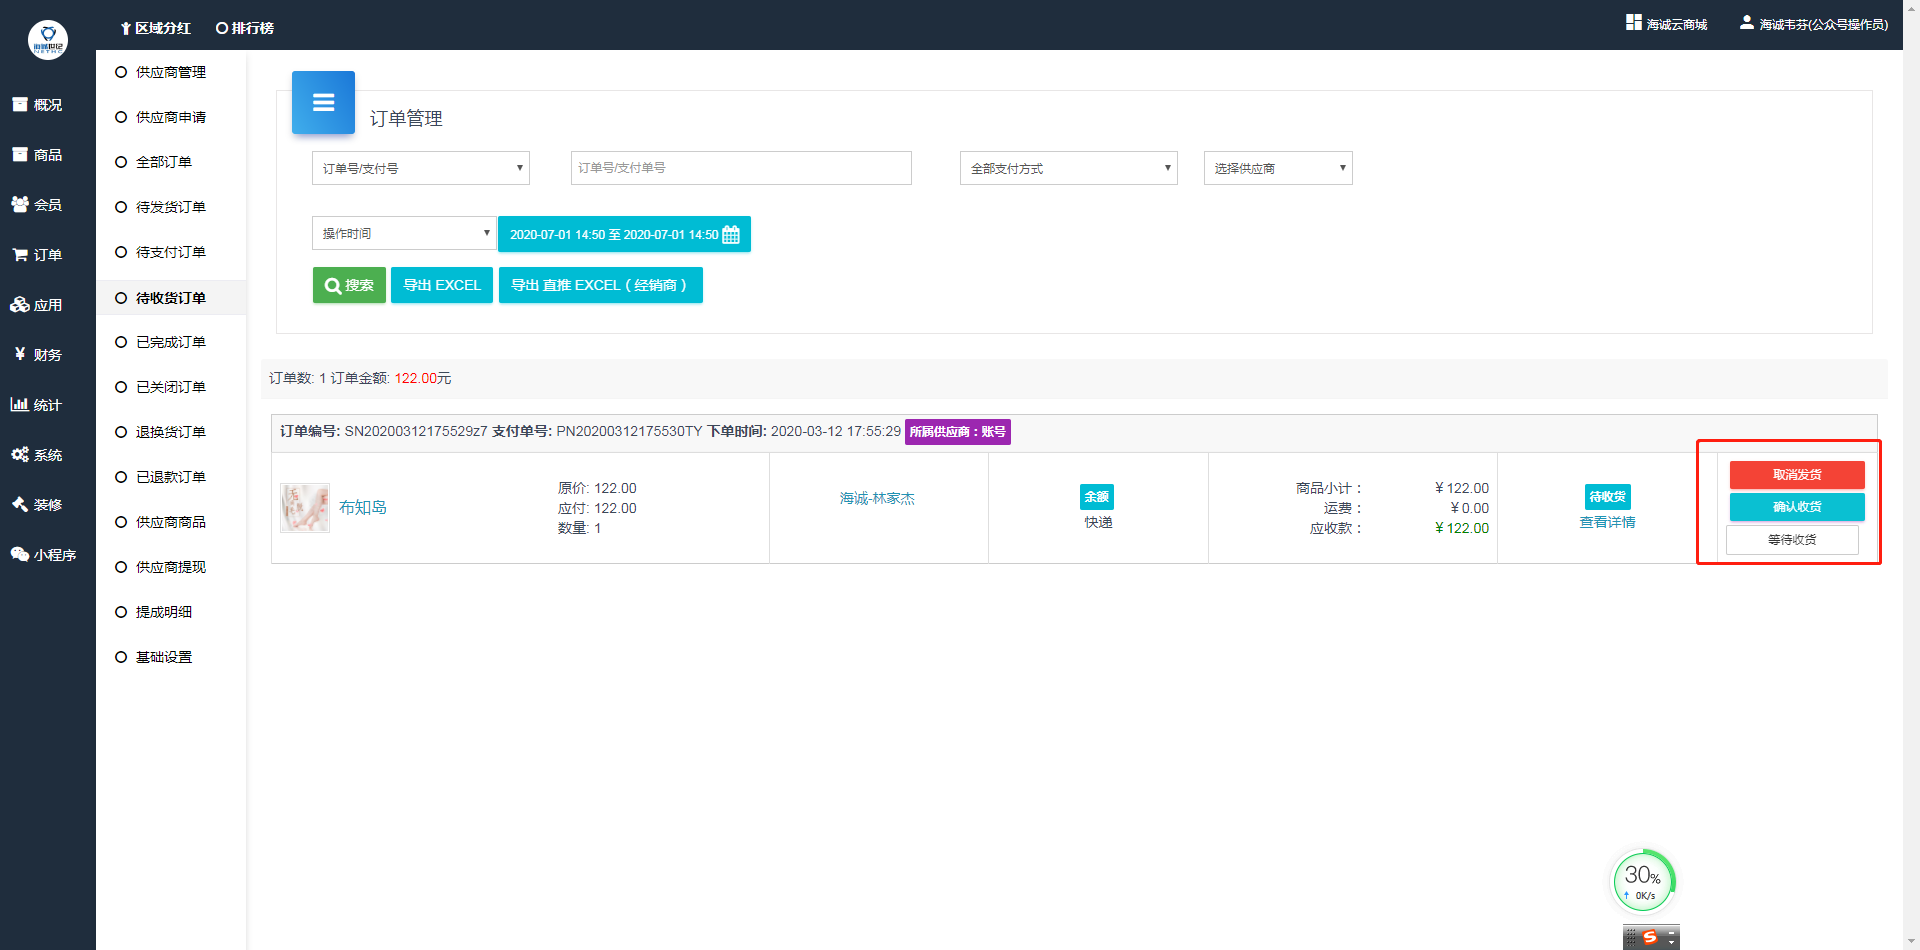
Task: Click the red 取消发货 button
Action: pyautogui.click(x=1797, y=475)
